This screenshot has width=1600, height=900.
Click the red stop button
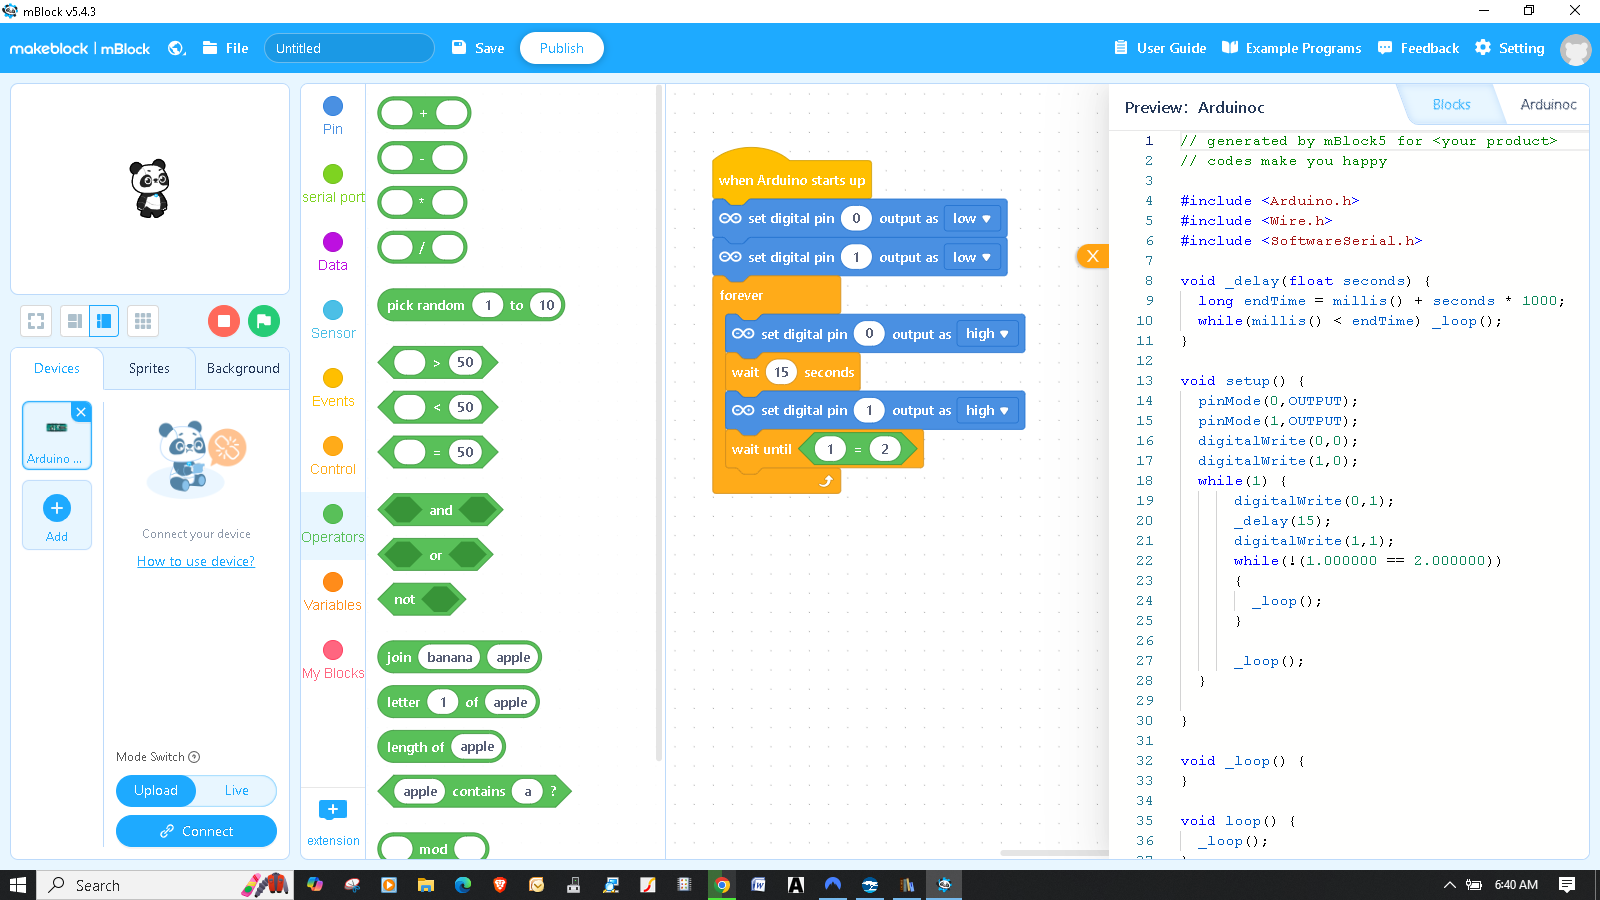pyautogui.click(x=224, y=321)
